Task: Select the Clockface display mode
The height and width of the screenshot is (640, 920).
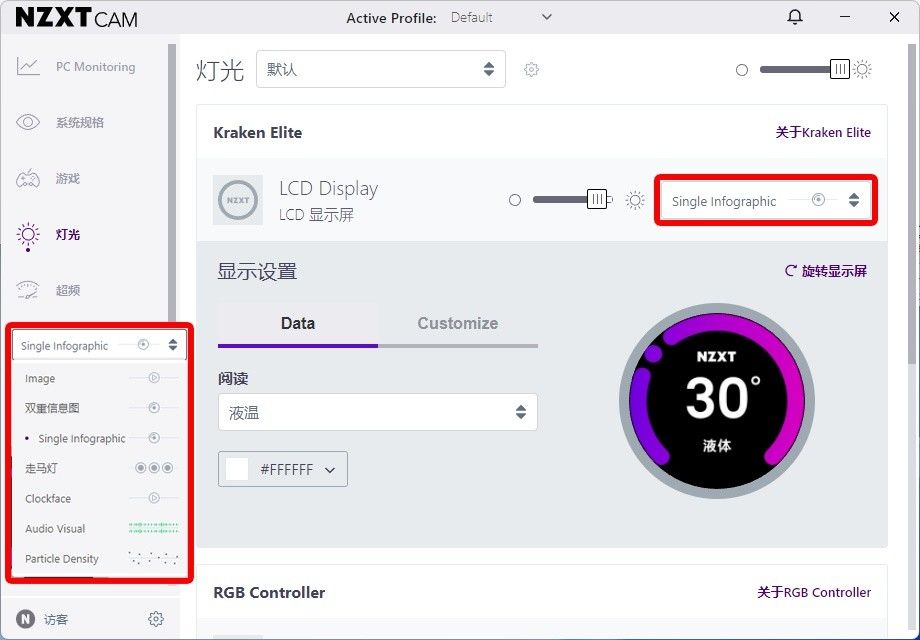Action: coord(99,499)
